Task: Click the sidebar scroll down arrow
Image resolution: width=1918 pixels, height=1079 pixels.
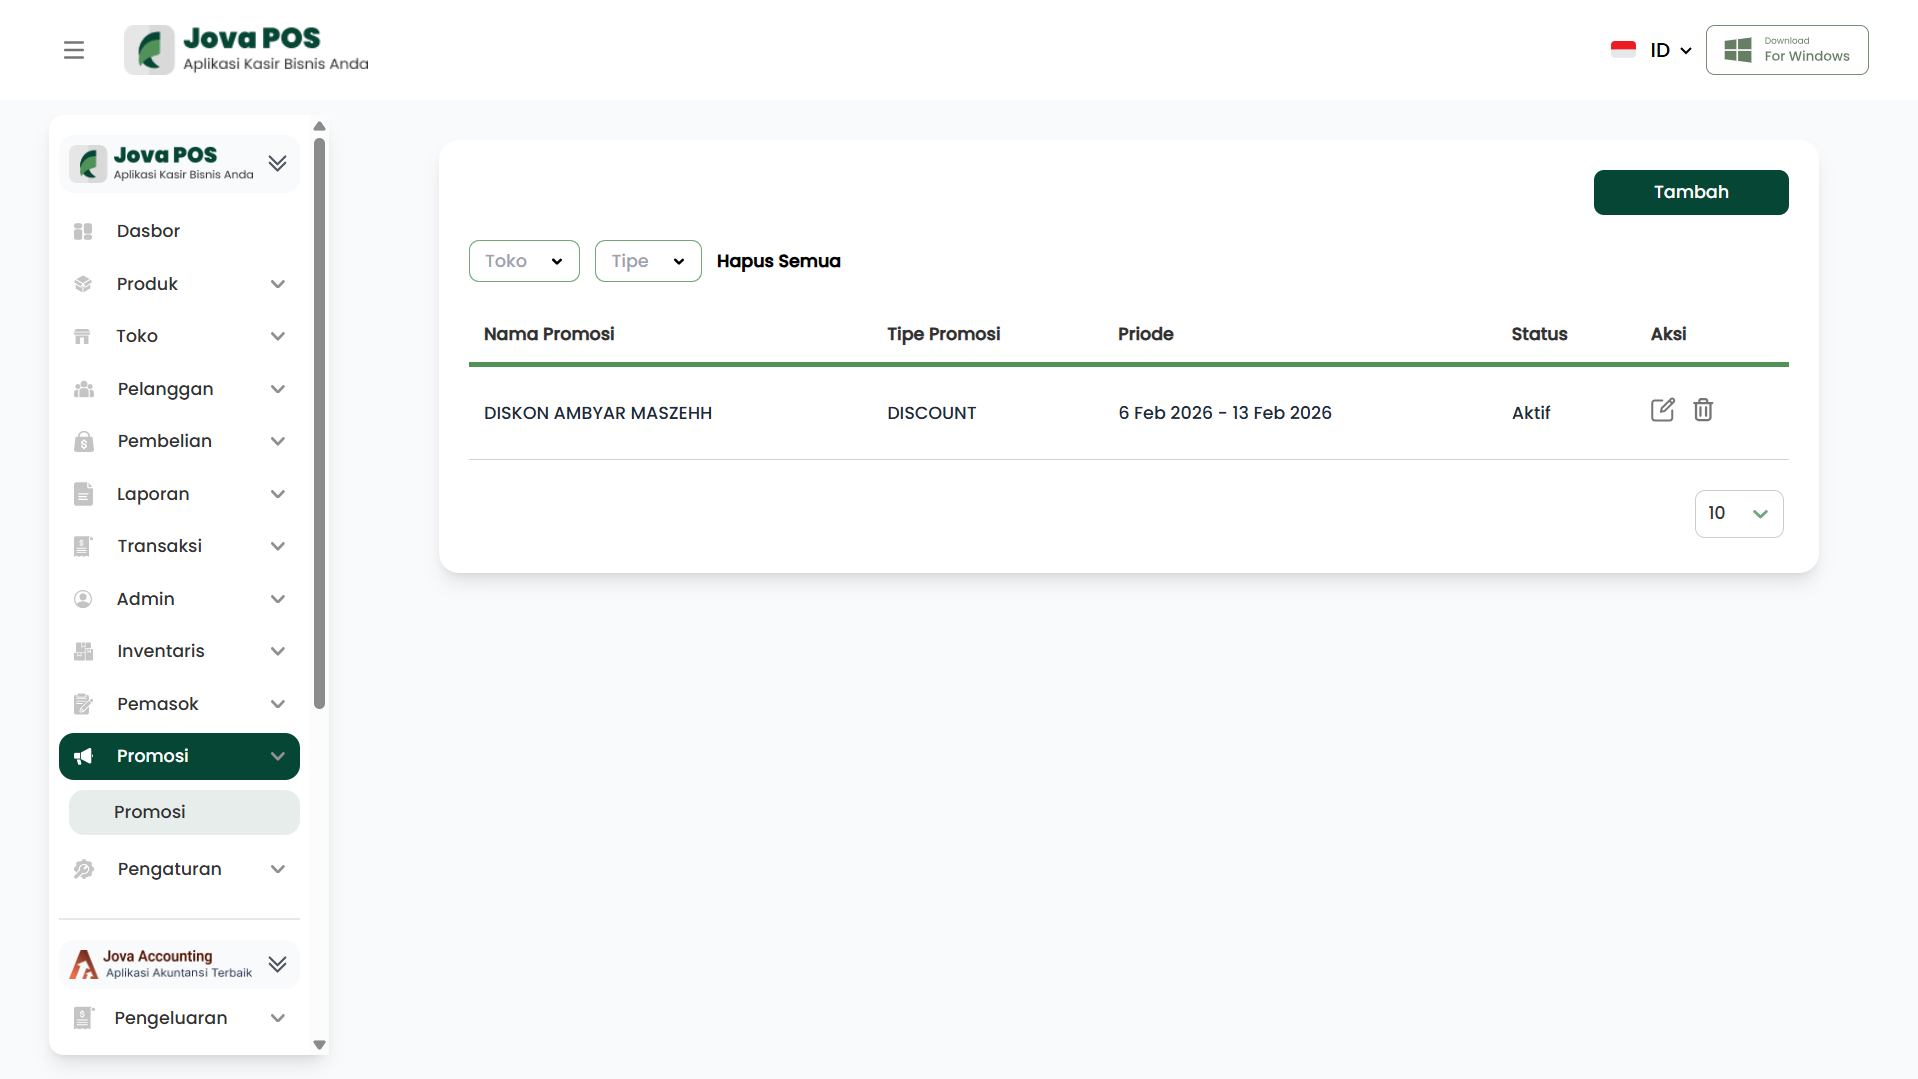Action: 320,1045
